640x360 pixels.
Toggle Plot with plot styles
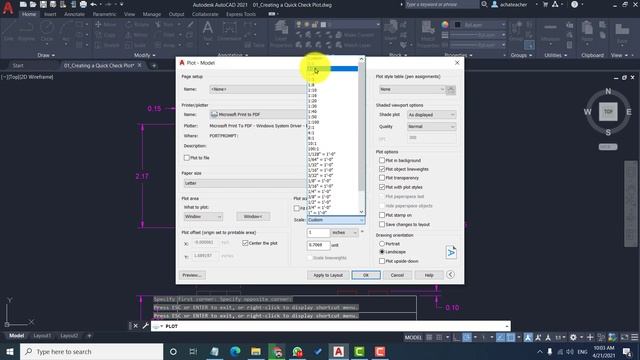click(x=382, y=187)
